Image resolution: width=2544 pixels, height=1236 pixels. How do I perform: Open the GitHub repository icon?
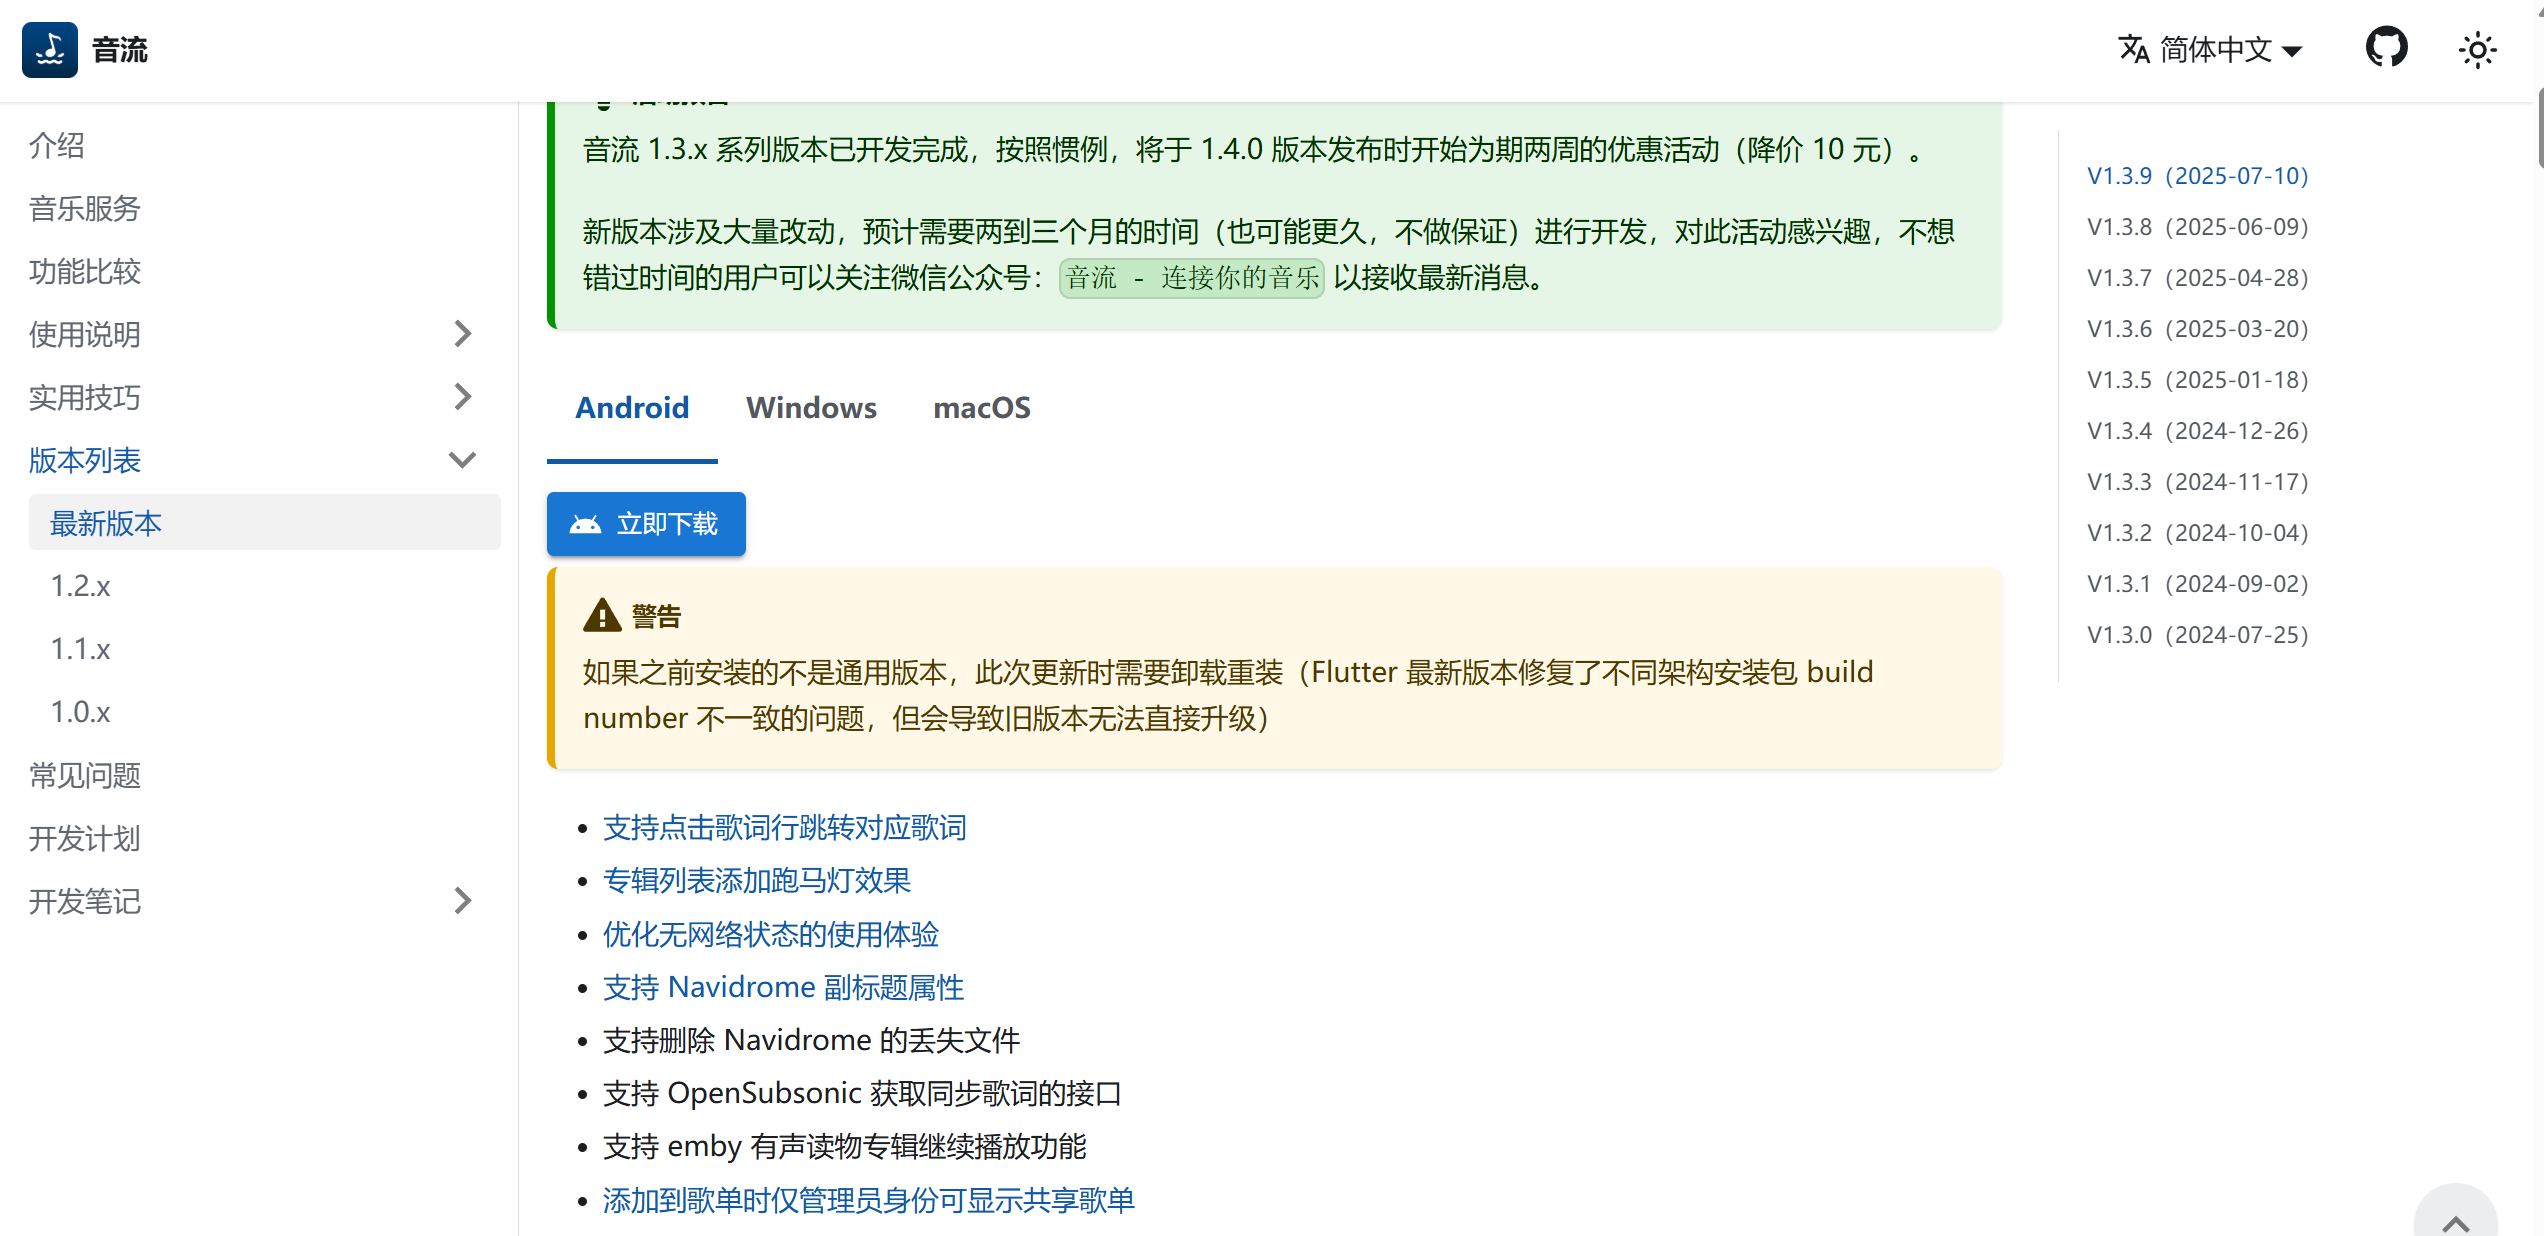(2386, 48)
